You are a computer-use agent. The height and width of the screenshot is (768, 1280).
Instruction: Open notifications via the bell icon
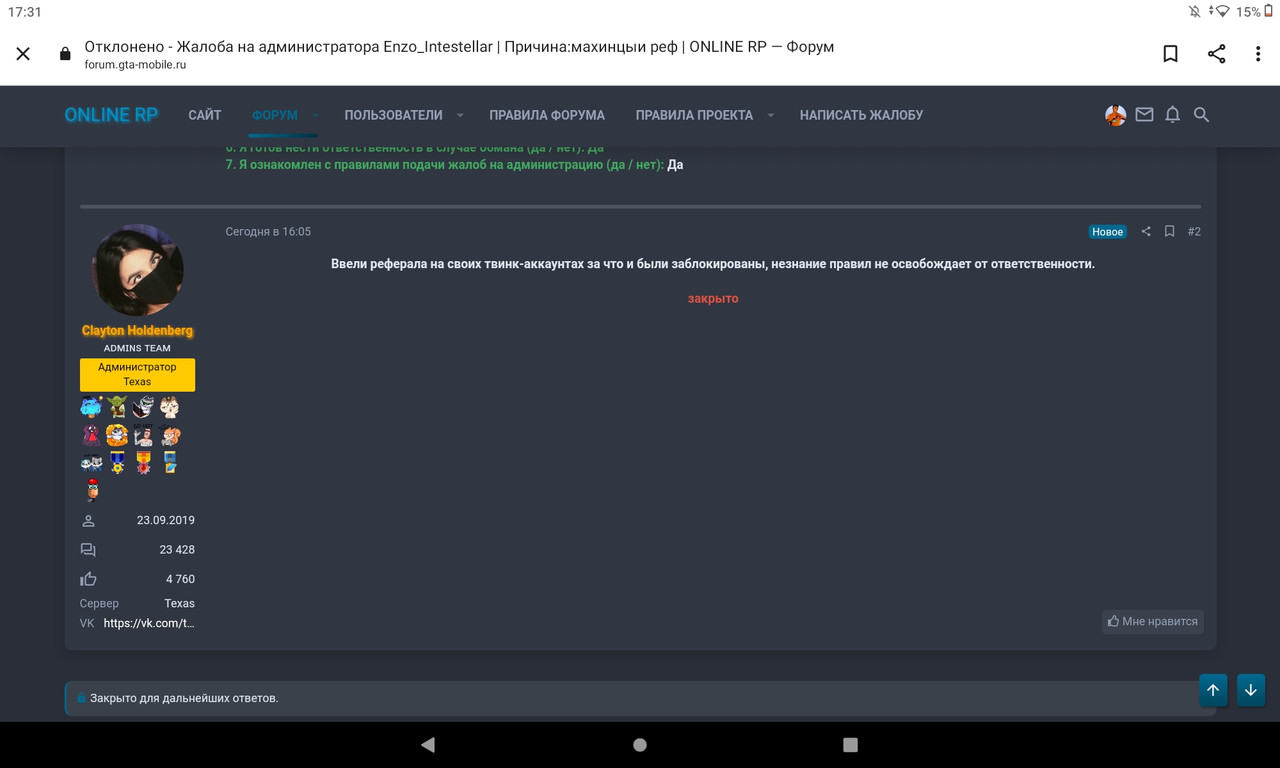(1172, 115)
